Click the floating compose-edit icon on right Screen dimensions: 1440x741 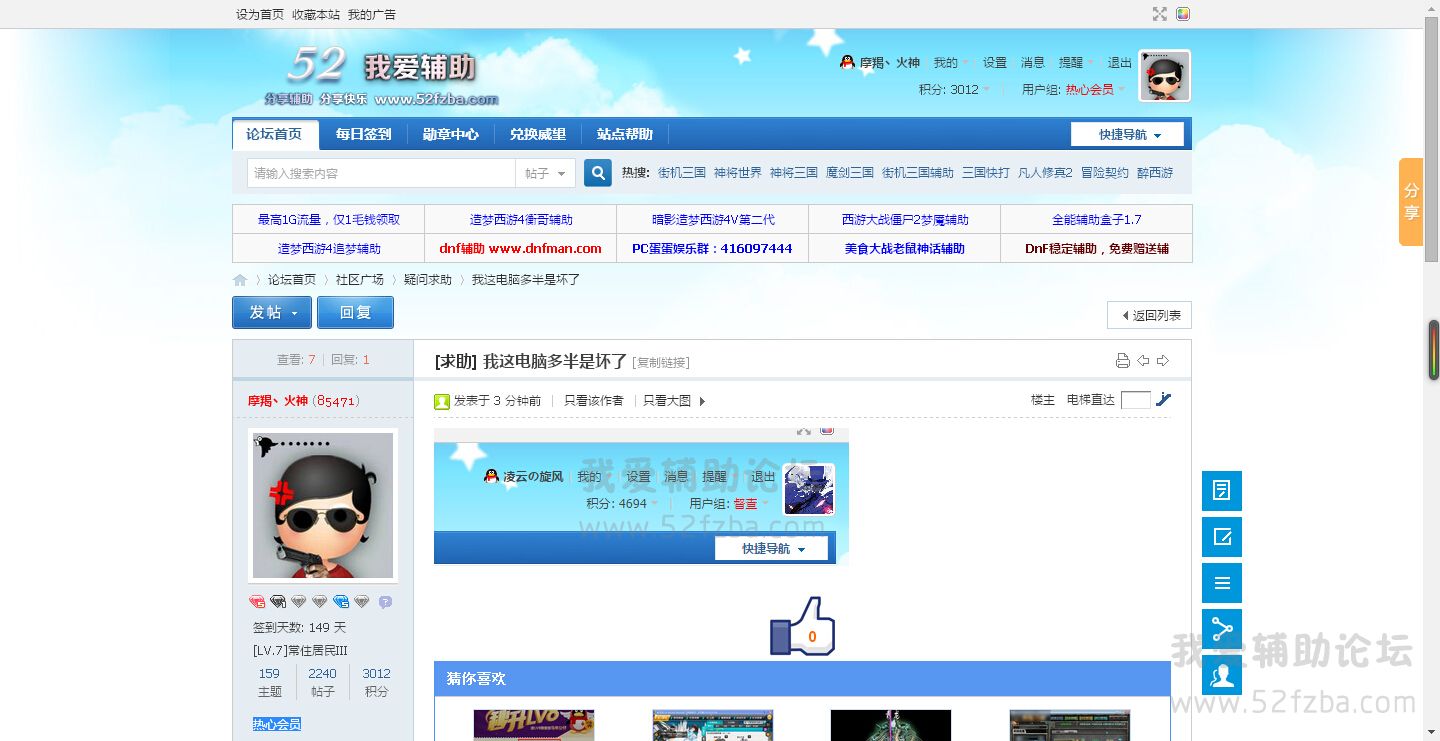pos(1222,537)
